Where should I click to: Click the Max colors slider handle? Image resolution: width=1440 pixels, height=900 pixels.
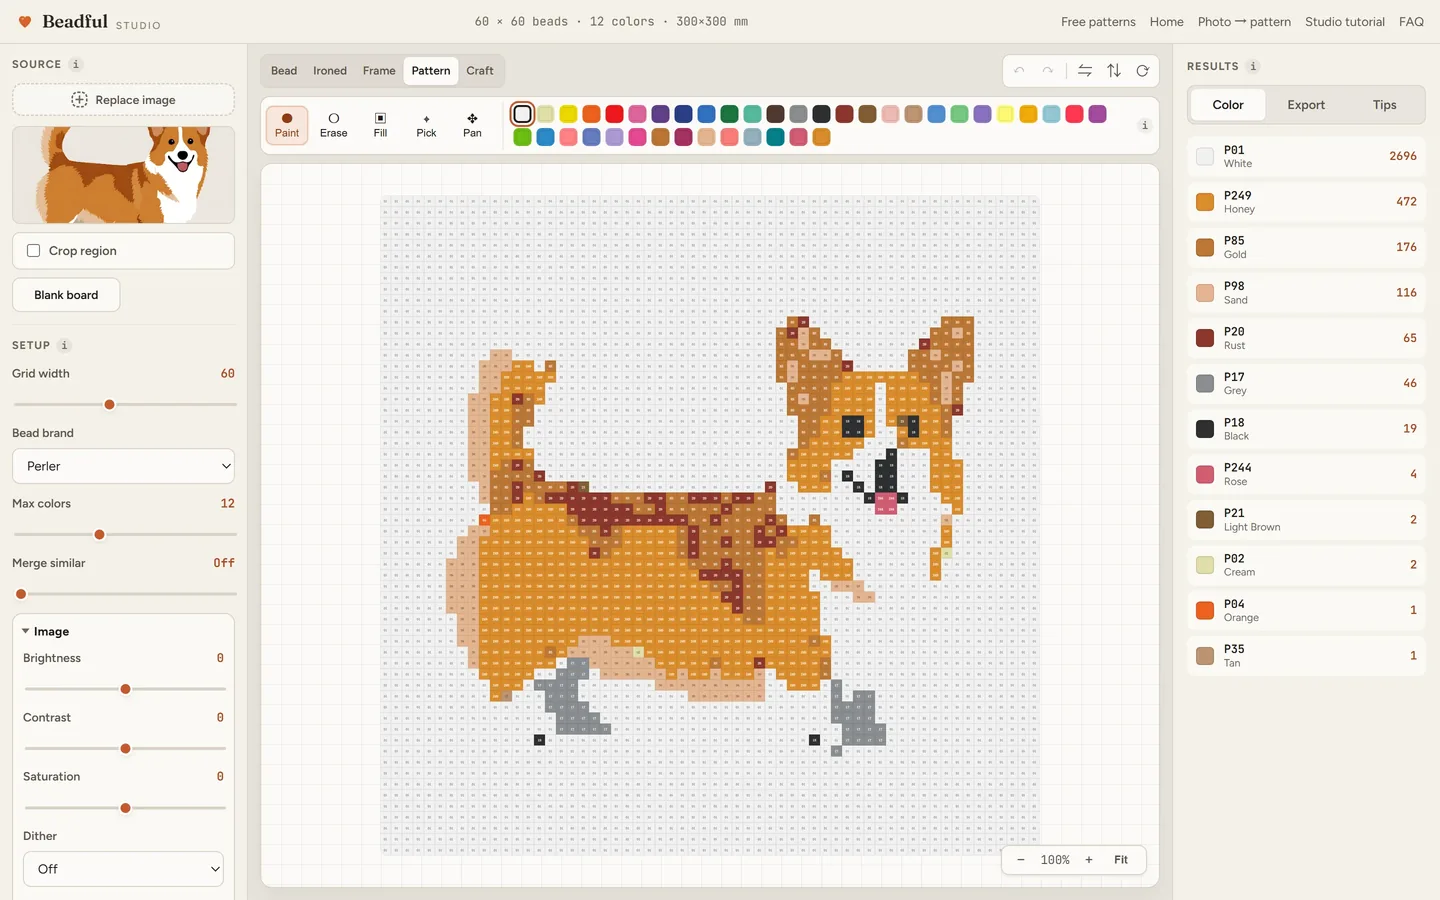99,534
